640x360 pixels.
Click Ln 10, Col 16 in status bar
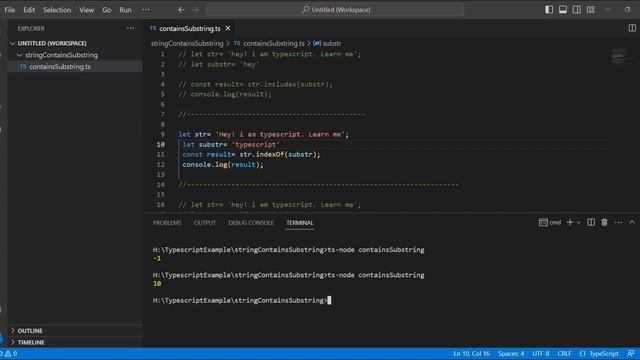click(471, 354)
